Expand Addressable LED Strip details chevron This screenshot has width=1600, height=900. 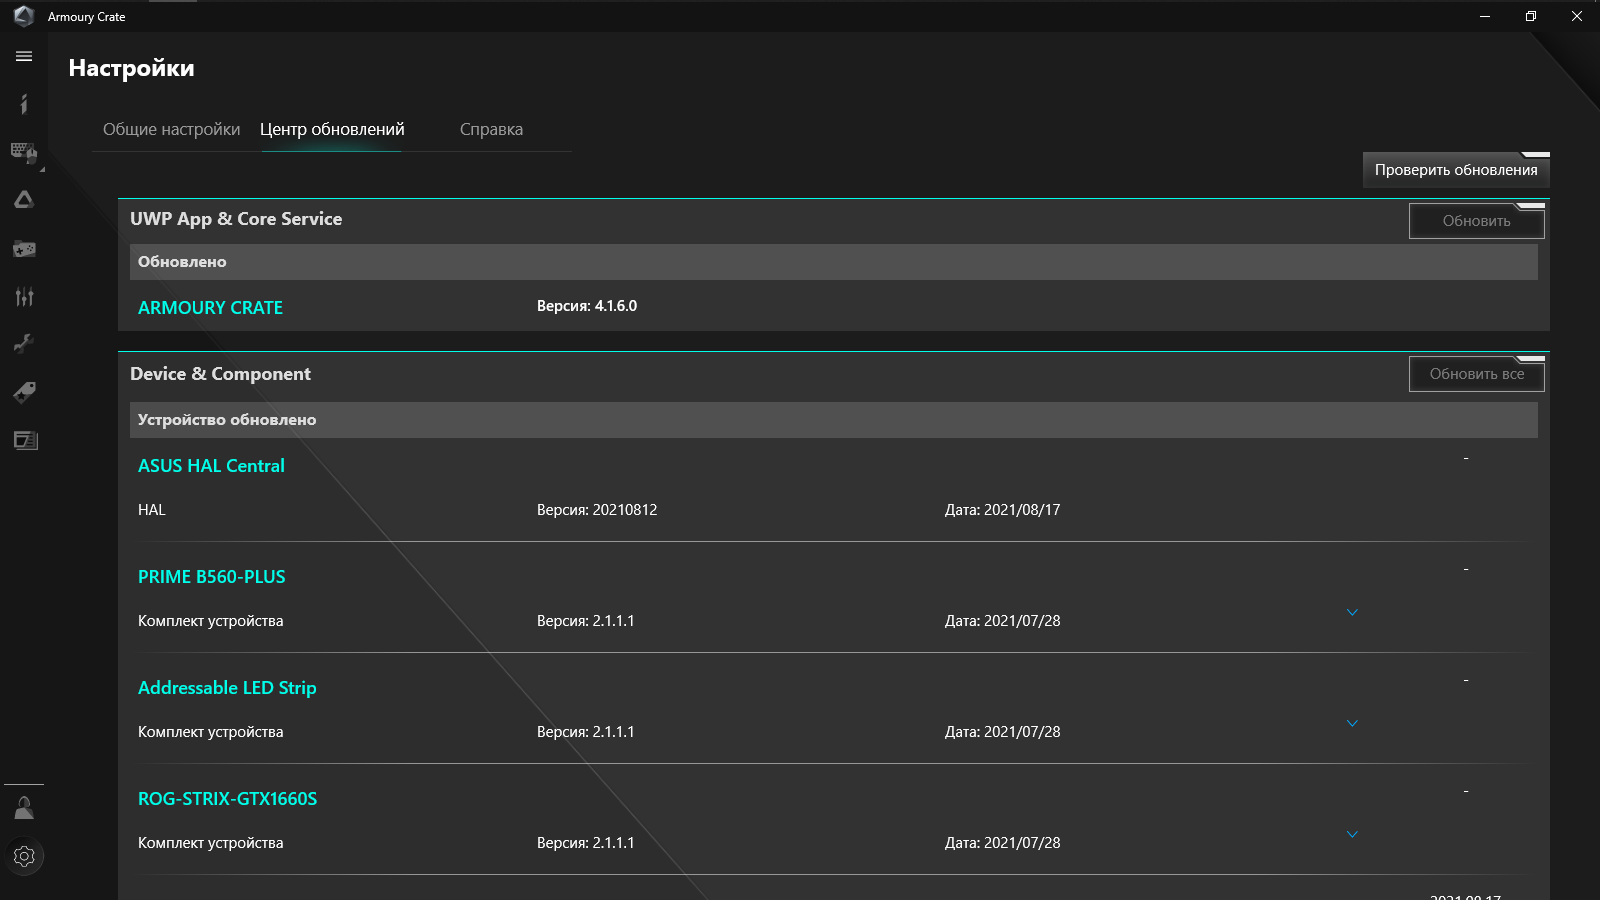tap(1352, 723)
